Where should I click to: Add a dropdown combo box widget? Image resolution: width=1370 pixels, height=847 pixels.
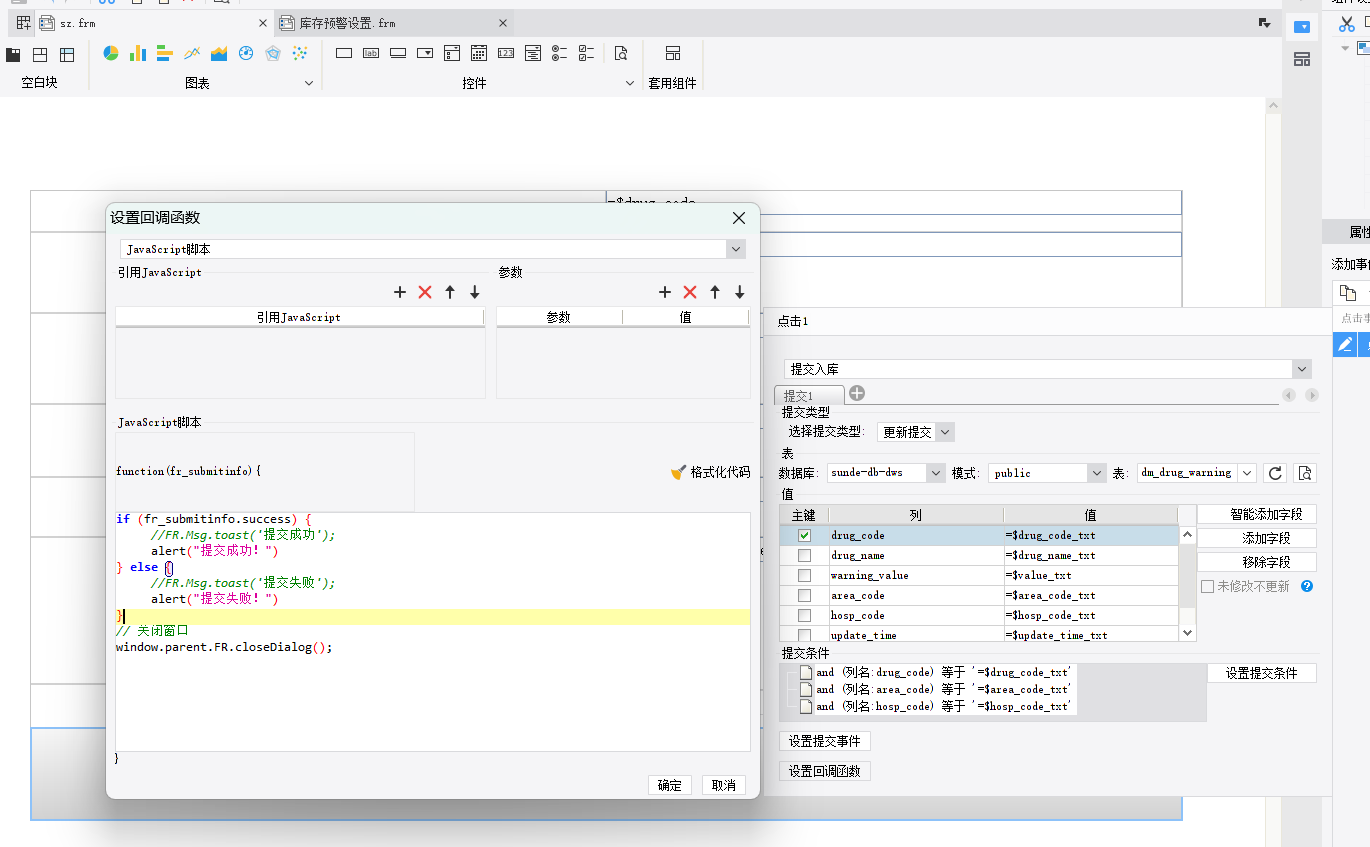coord(425,53)
